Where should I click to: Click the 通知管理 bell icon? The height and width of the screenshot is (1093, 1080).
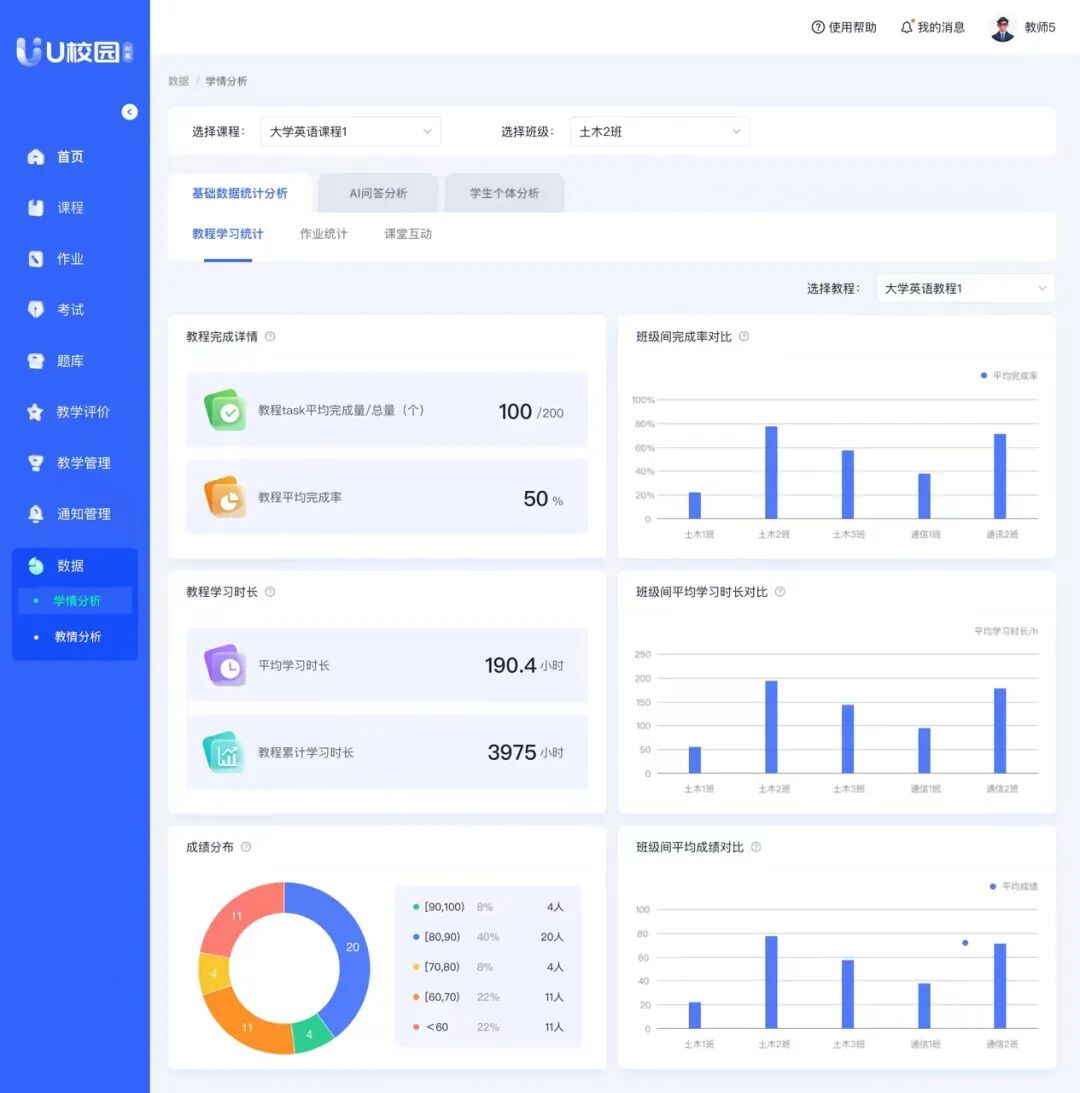pos(36,514)
